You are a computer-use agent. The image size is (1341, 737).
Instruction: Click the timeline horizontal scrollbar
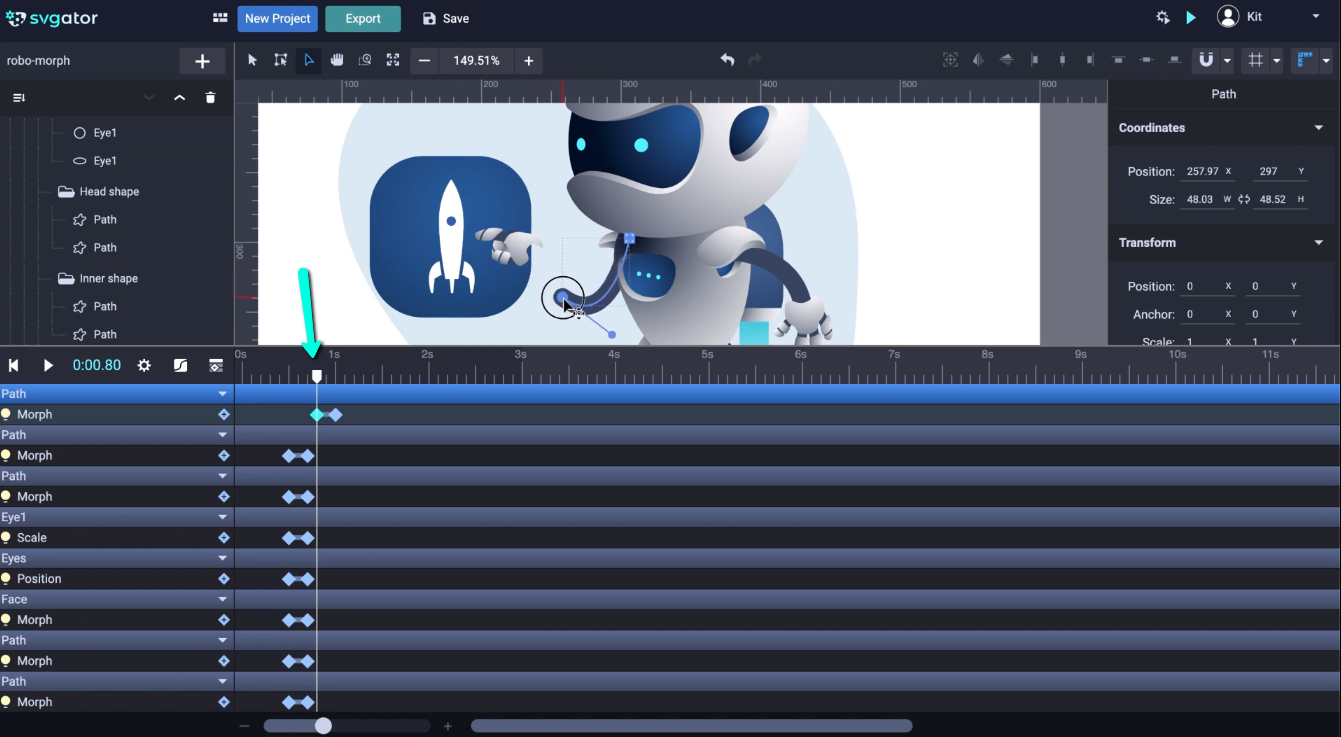(x=691, y=726)
